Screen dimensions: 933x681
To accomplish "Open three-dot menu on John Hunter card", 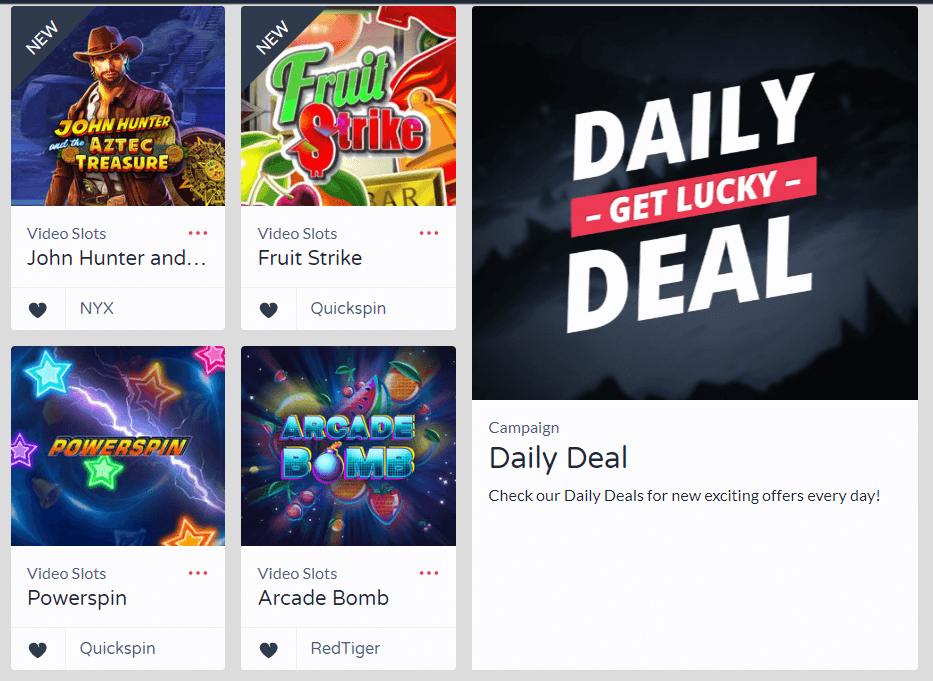I will 198,233.
